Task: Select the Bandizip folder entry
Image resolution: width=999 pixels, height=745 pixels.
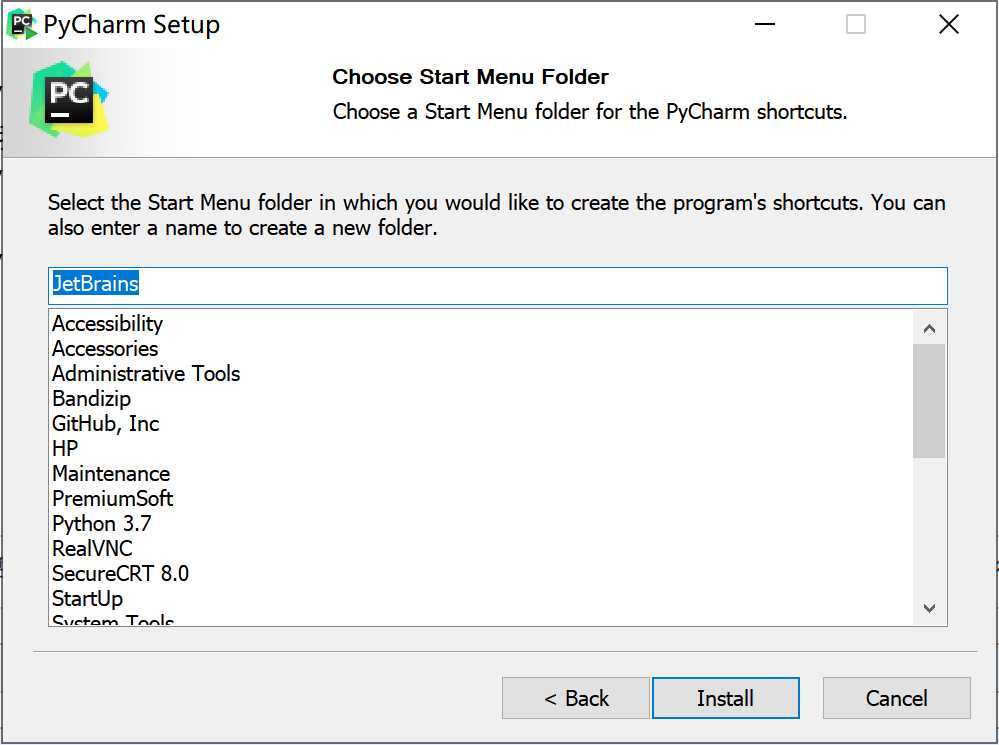Action: (91, 399)
